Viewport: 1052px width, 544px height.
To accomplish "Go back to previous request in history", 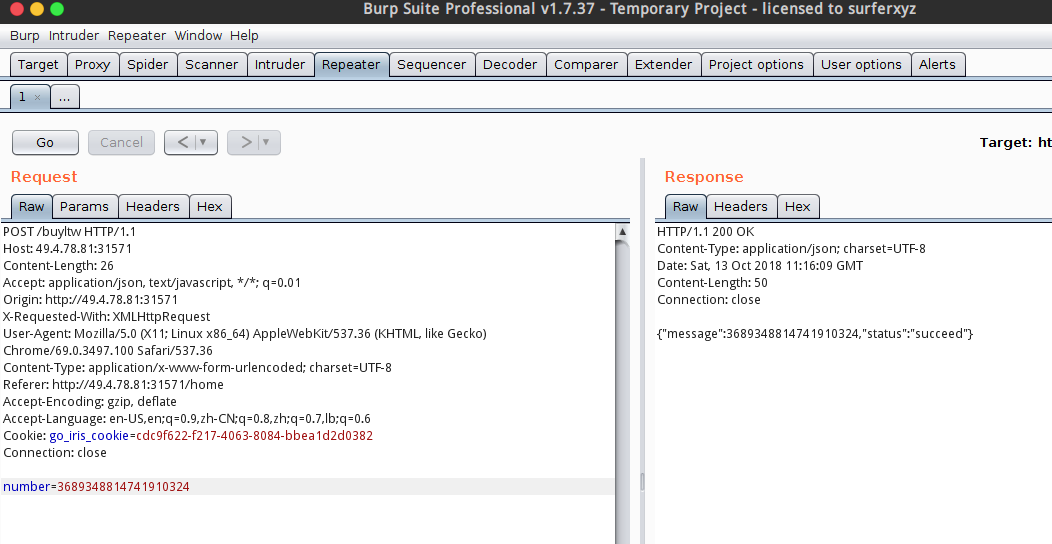I will pyautogui.click(x=182, y=142).
